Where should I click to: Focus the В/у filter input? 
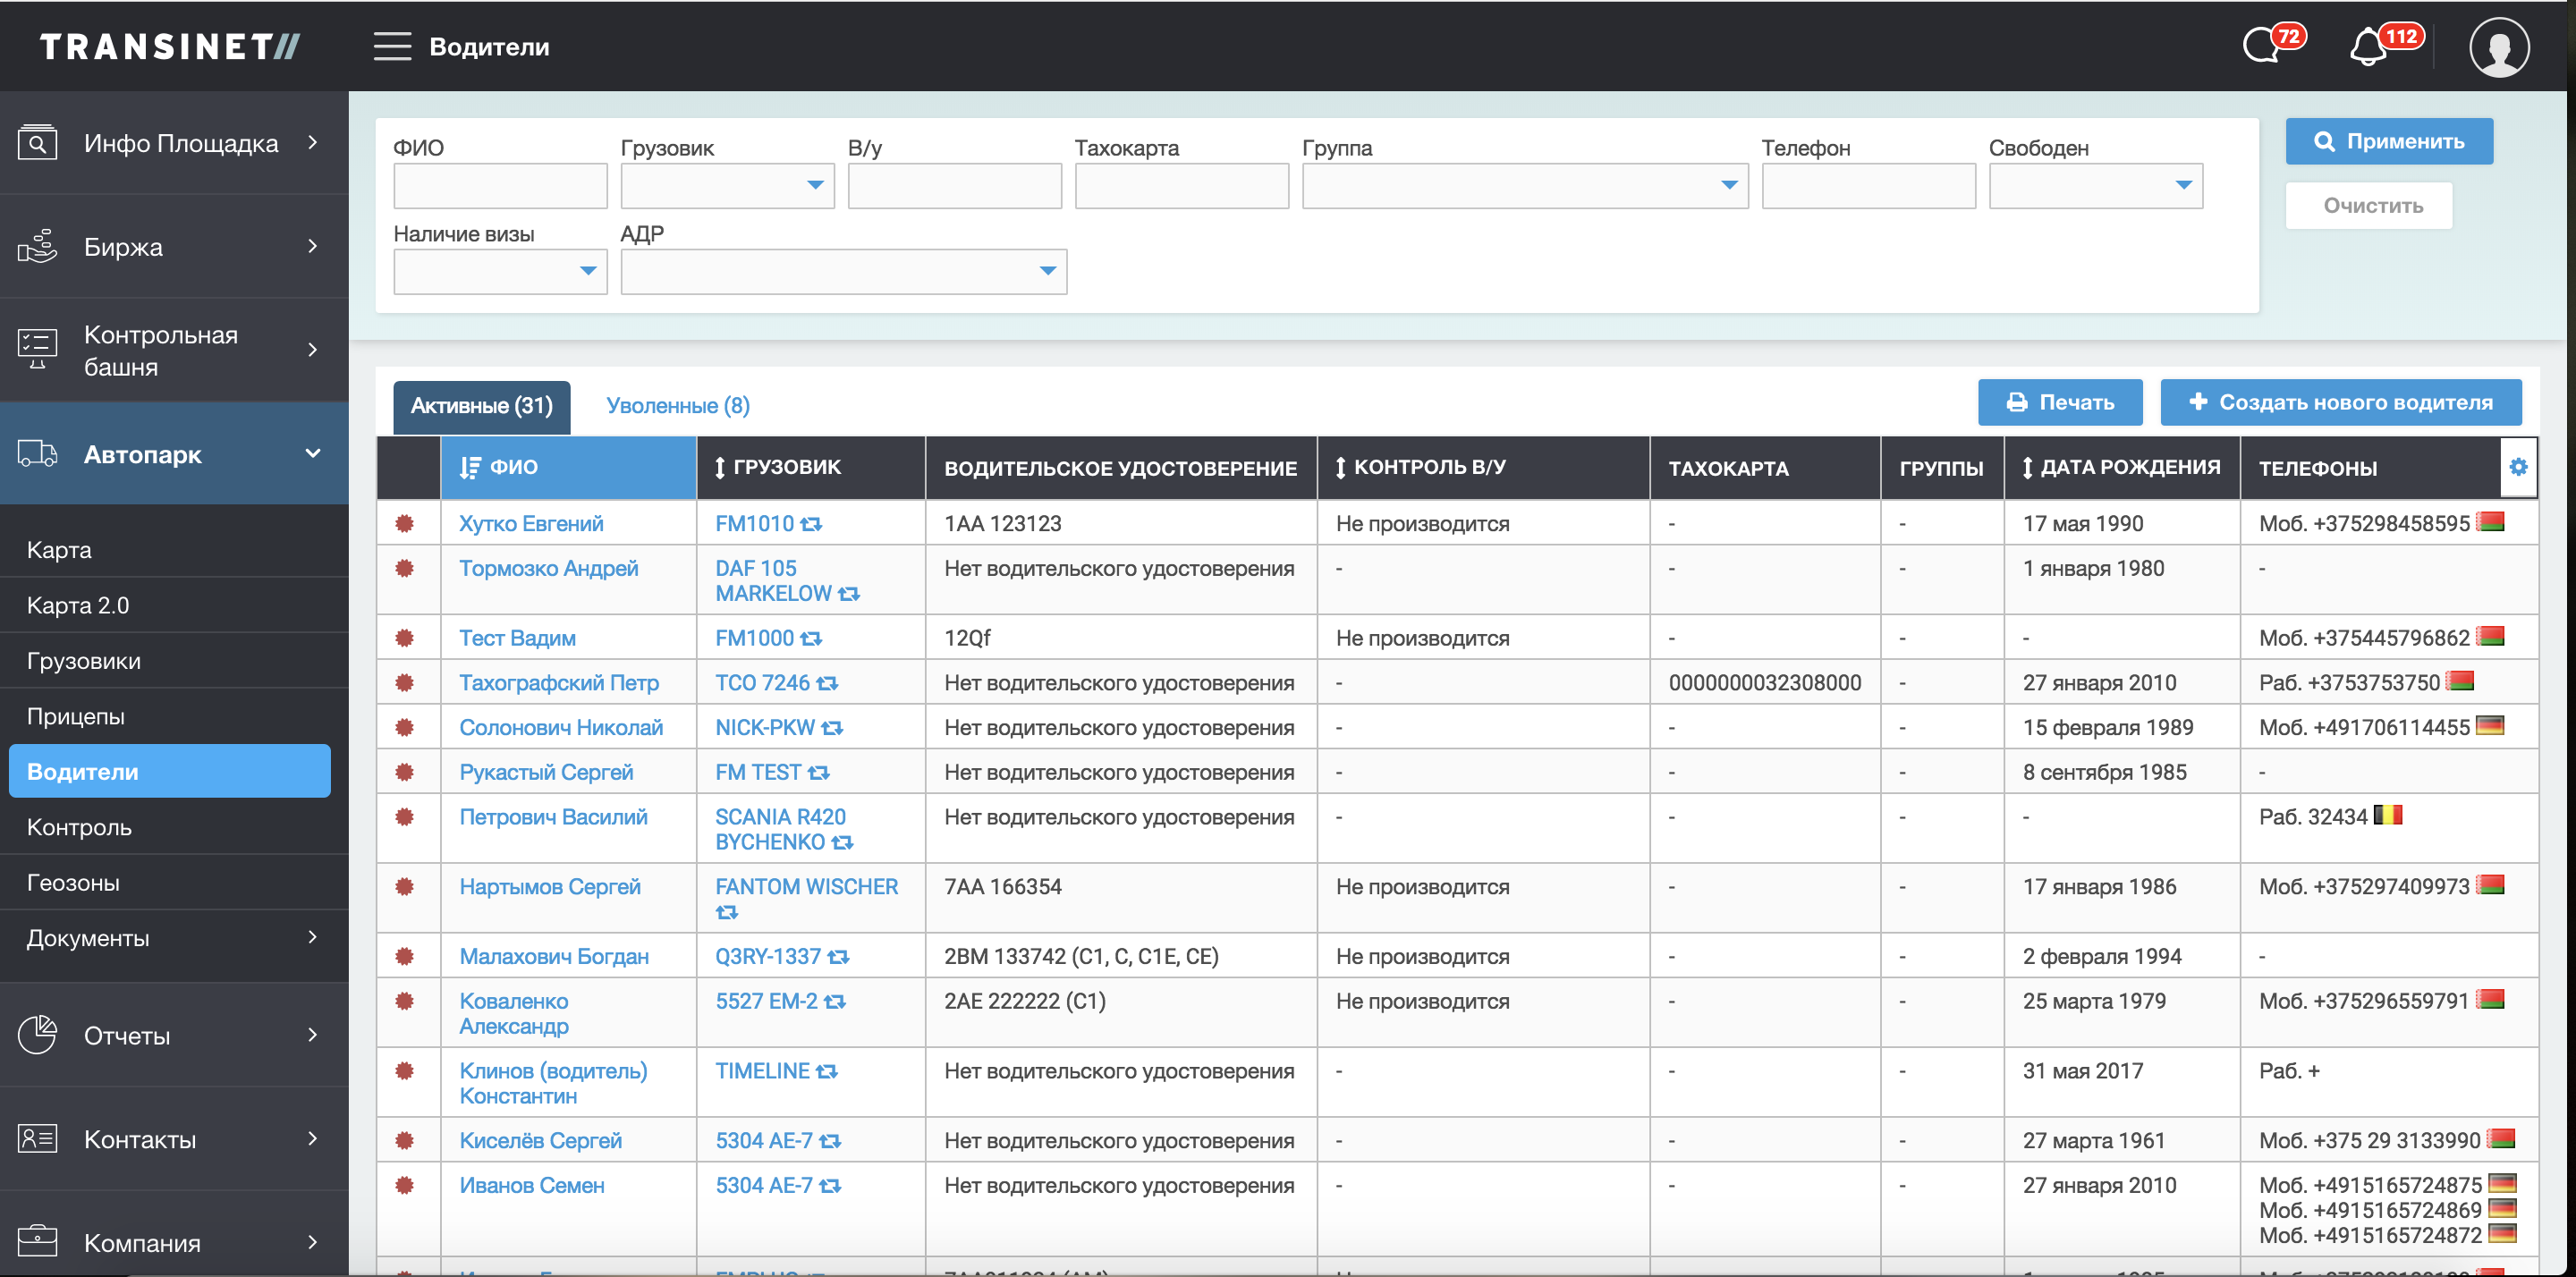click(954, 185)
